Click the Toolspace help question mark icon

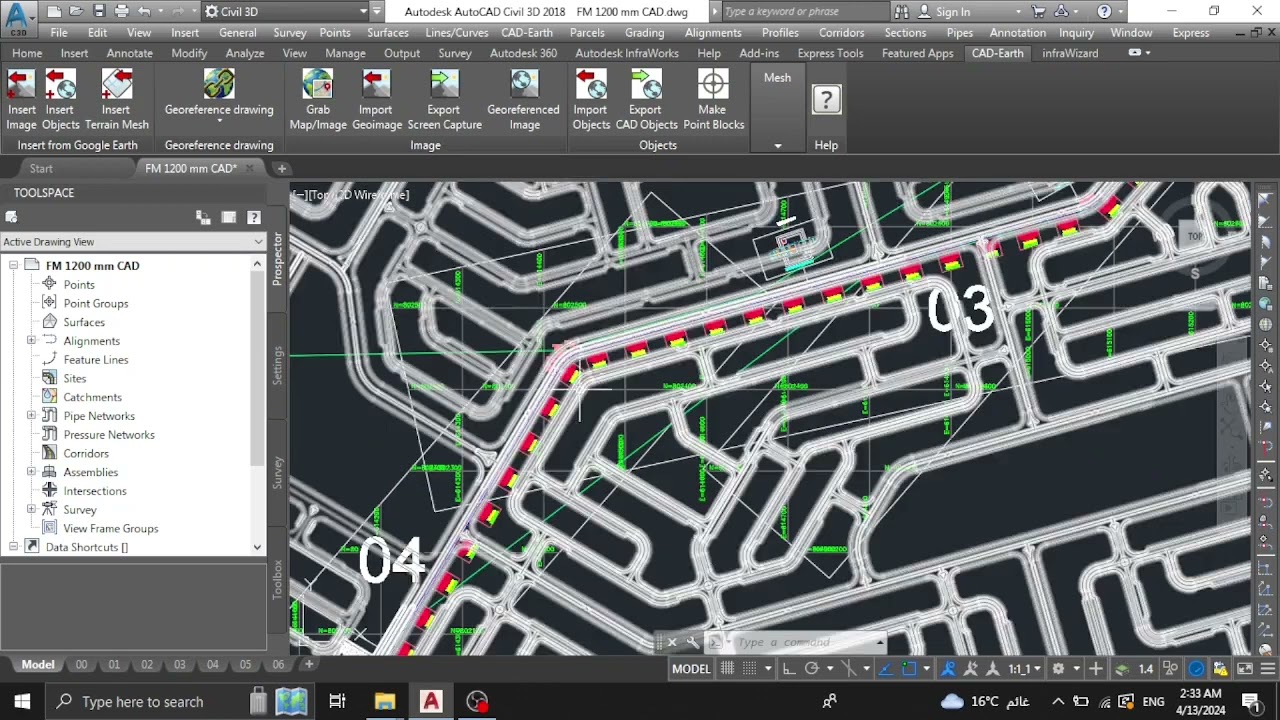click(x=254, y=217)
